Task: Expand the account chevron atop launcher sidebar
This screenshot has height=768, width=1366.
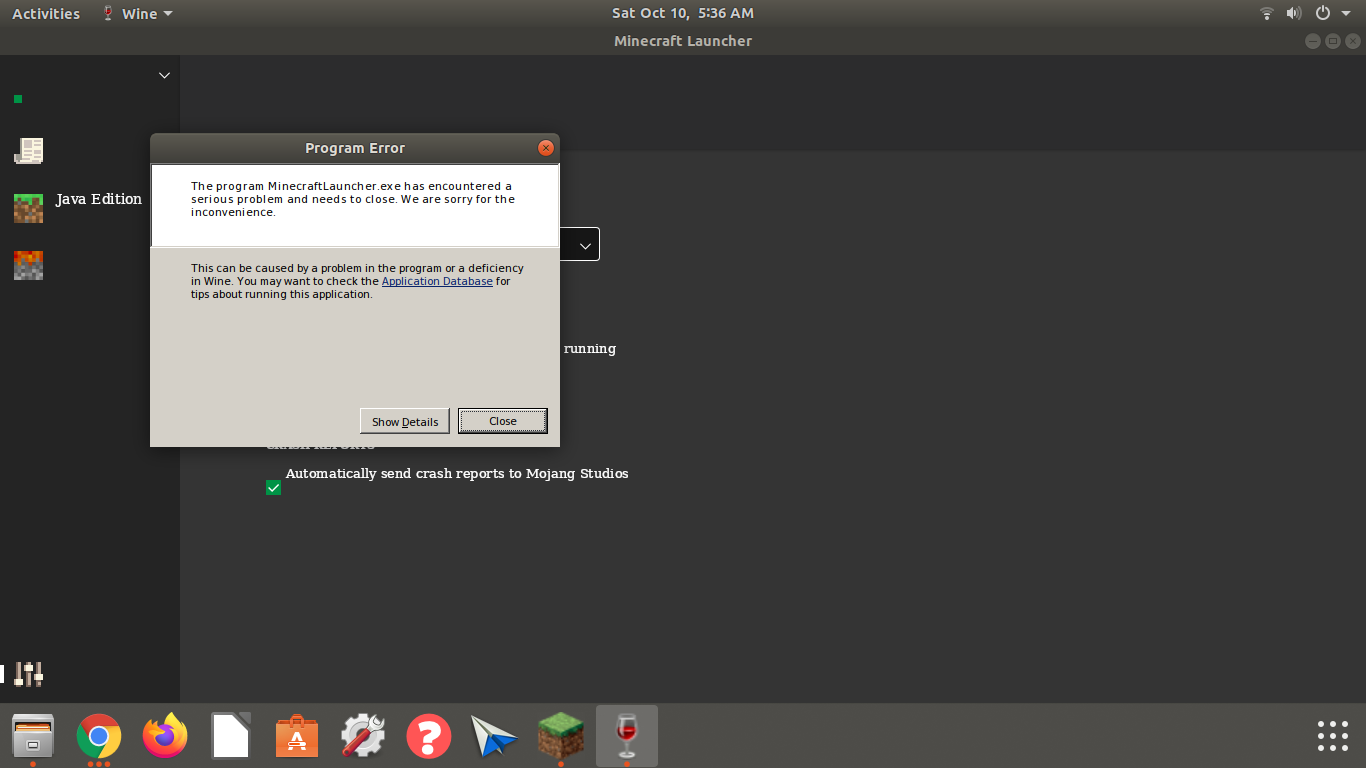Action: (x=165, y=75)
